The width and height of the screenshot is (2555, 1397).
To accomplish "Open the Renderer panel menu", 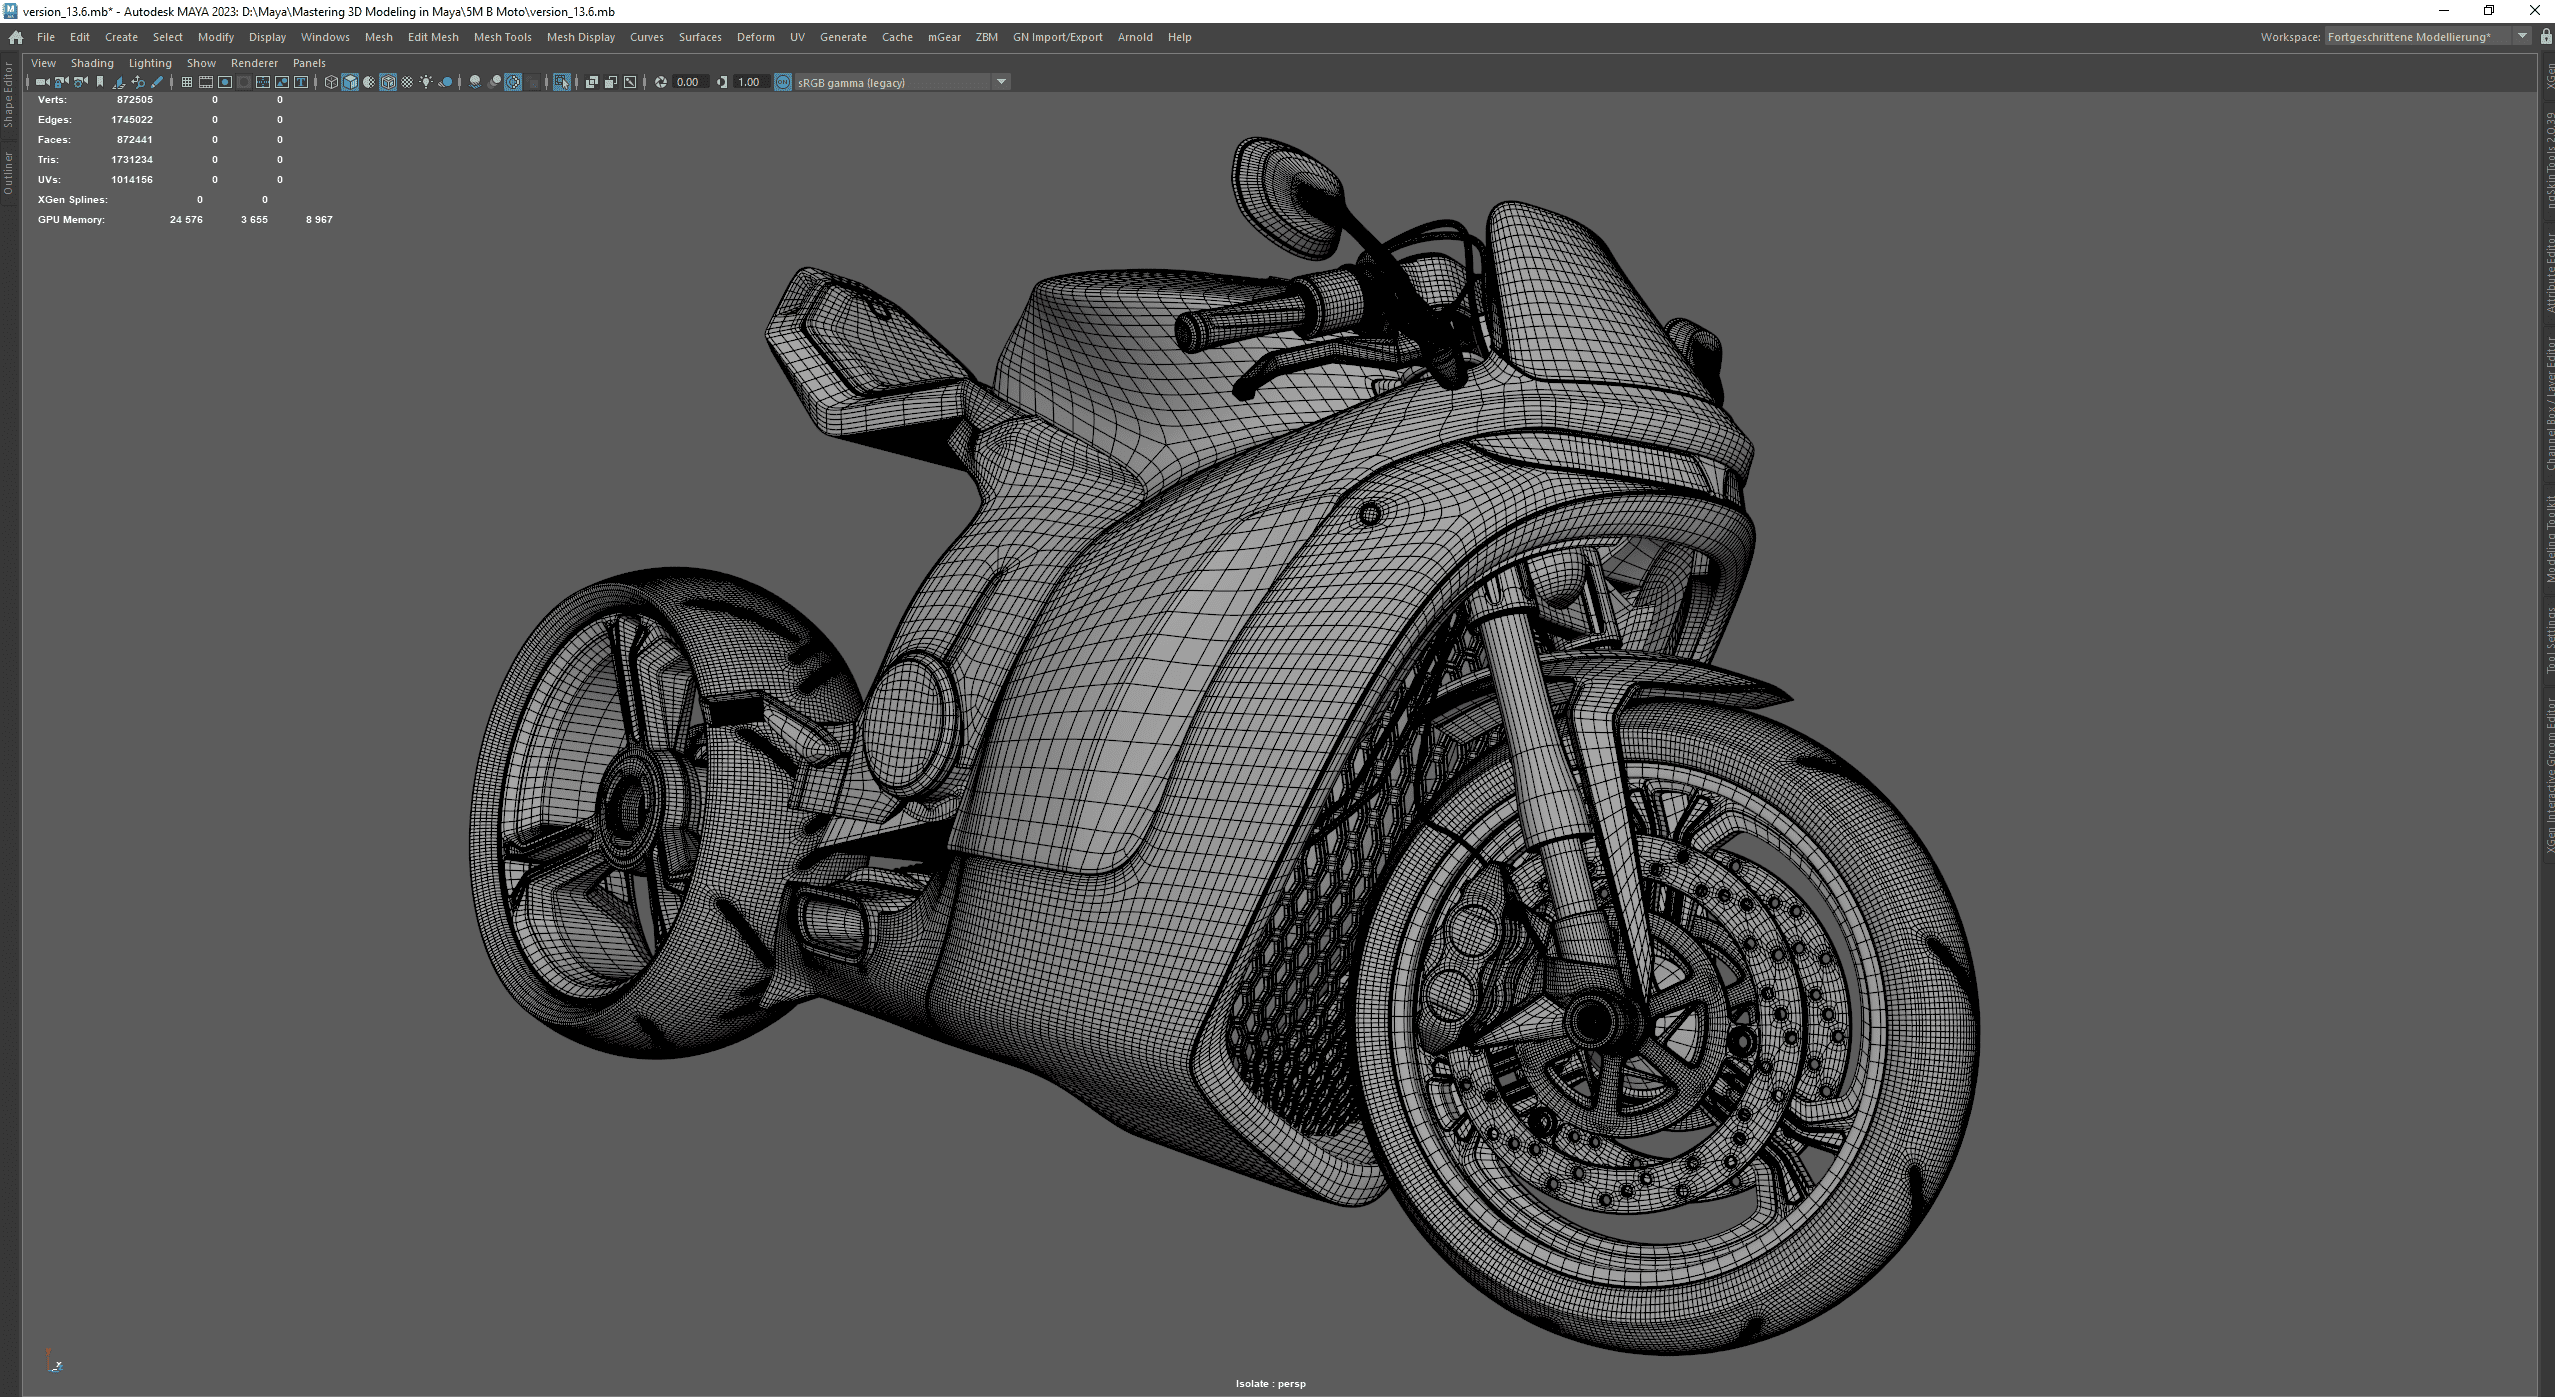I will tap(254, 63).
